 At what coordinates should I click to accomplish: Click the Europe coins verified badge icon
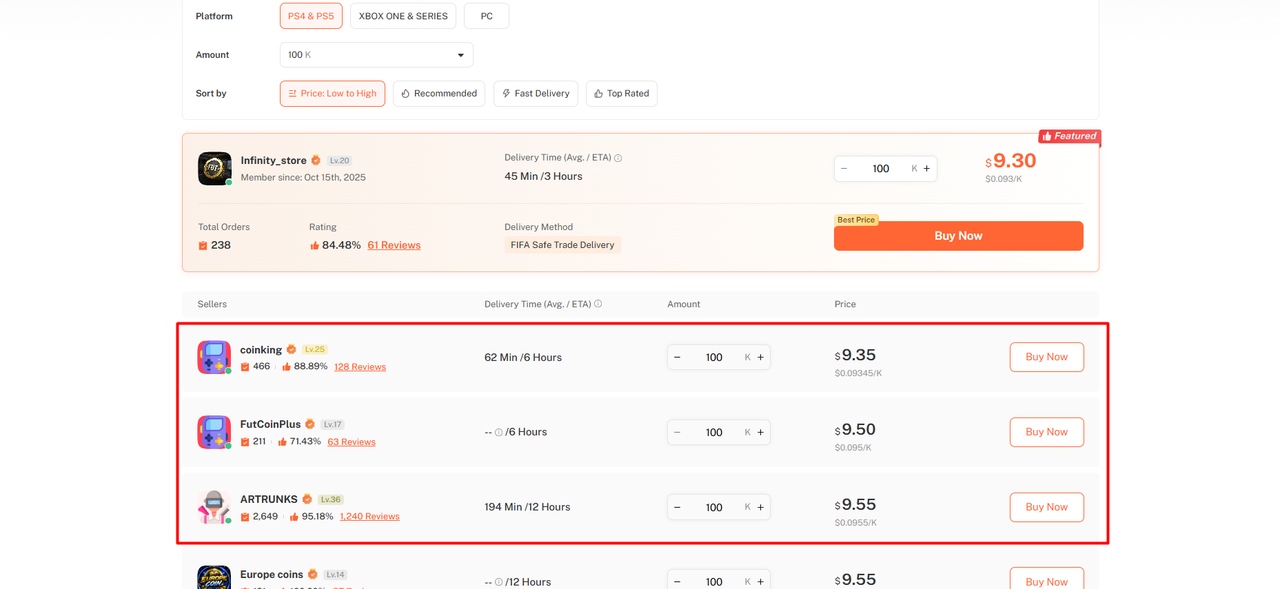click(313, 574)
